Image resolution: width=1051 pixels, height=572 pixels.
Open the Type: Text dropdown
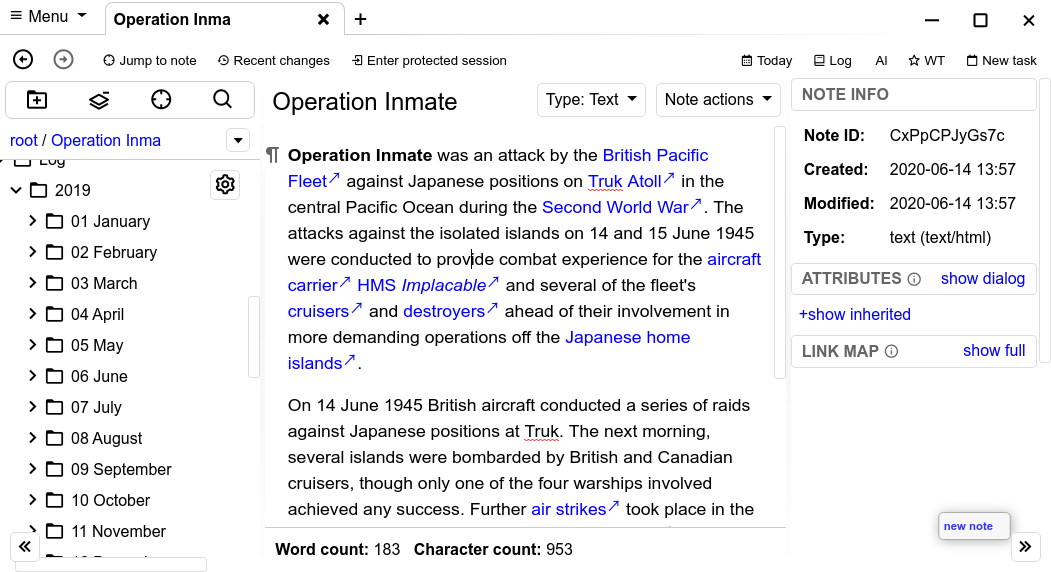(x=591, y=100)
